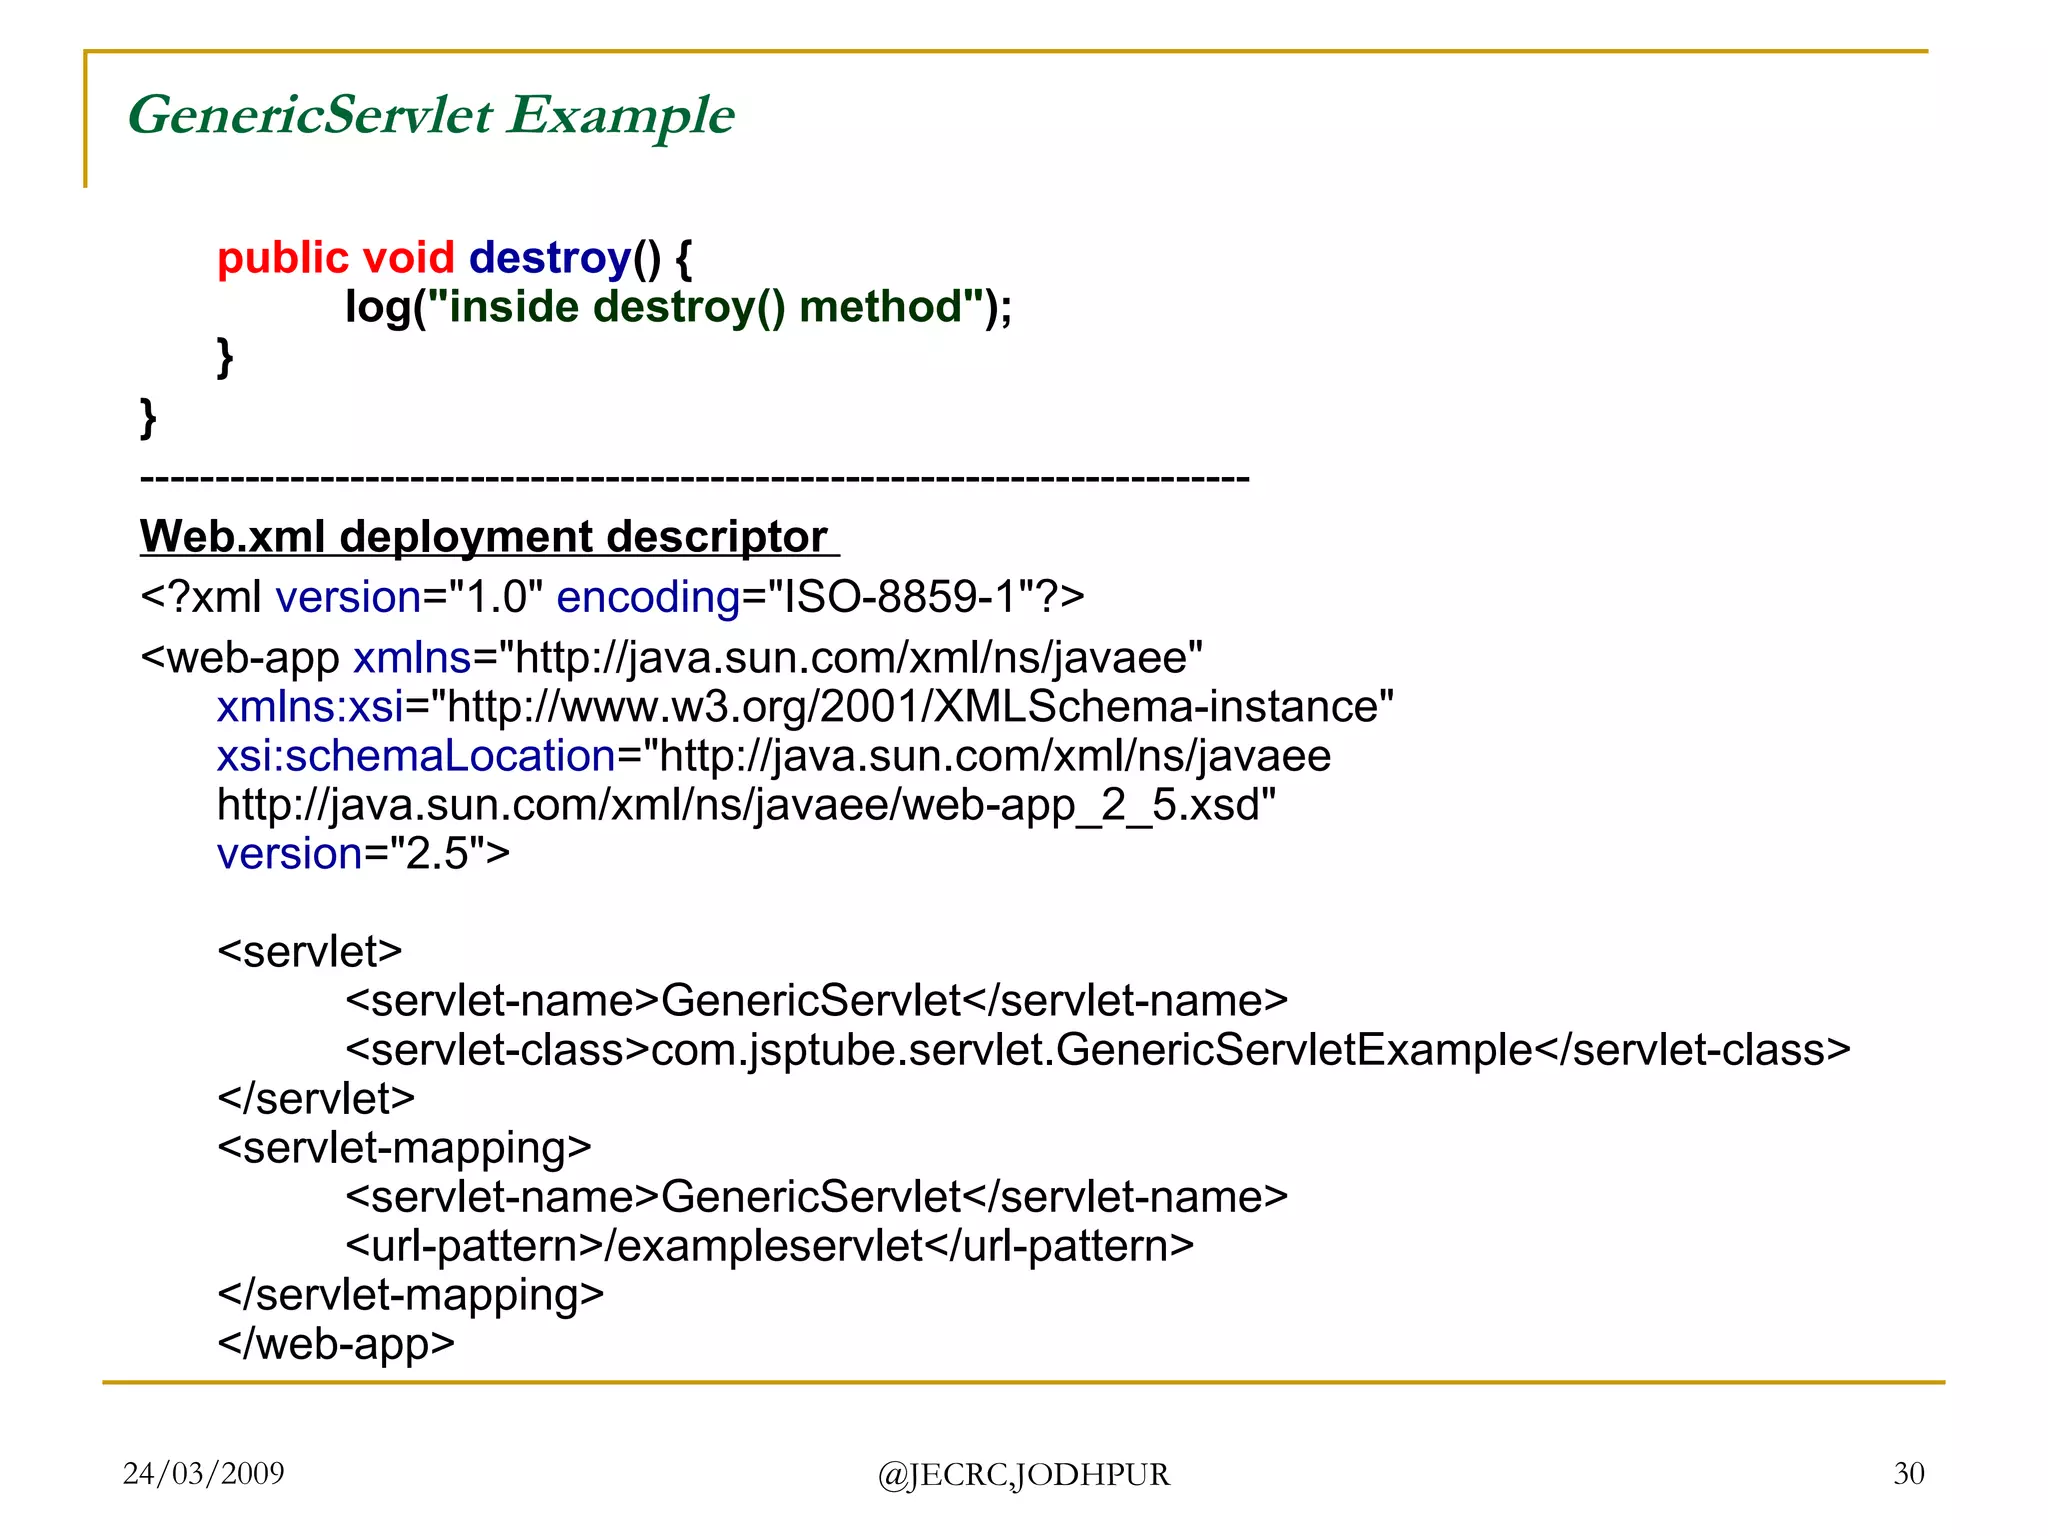The height and width of the screenshot is (1536, 2048).
Task: Click the xml version encoding declaration line
Action: 612,598
